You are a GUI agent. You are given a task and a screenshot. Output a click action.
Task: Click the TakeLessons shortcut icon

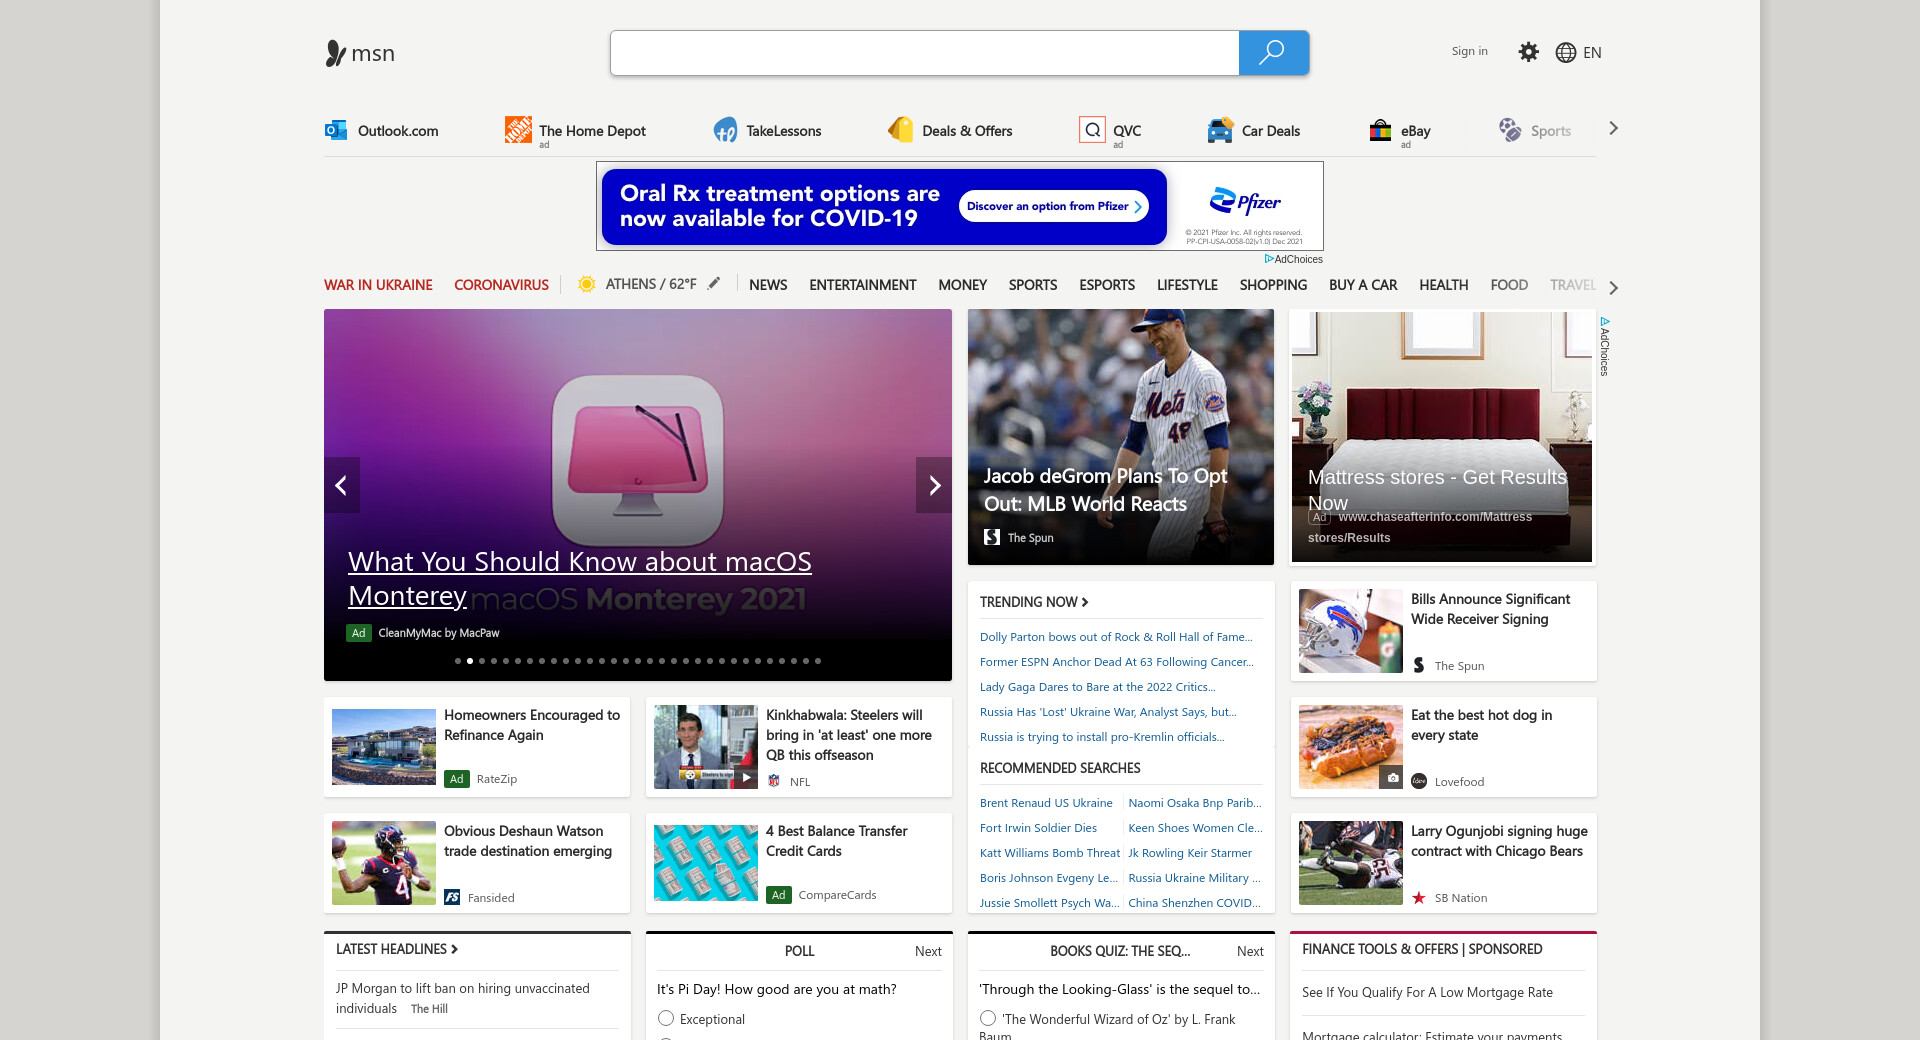point(725,130)
